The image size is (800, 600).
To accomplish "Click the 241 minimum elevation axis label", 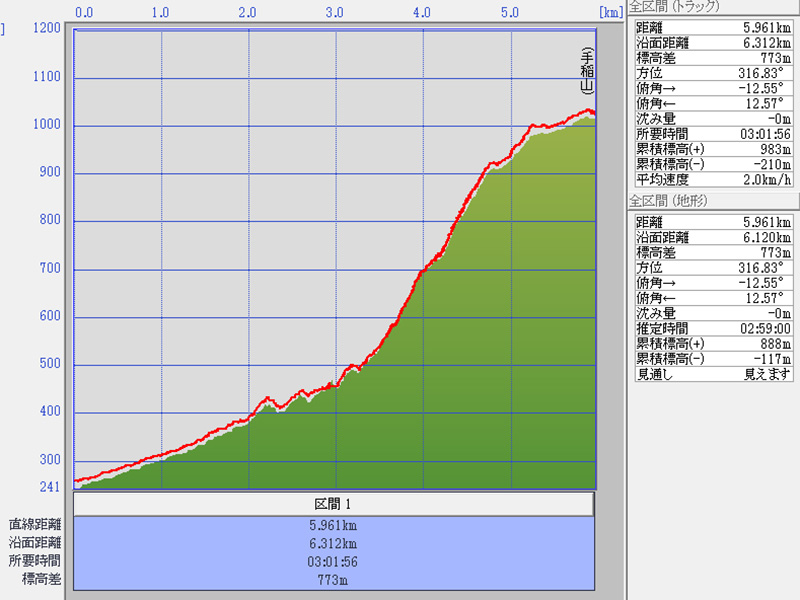I will (x=49, y=486).
